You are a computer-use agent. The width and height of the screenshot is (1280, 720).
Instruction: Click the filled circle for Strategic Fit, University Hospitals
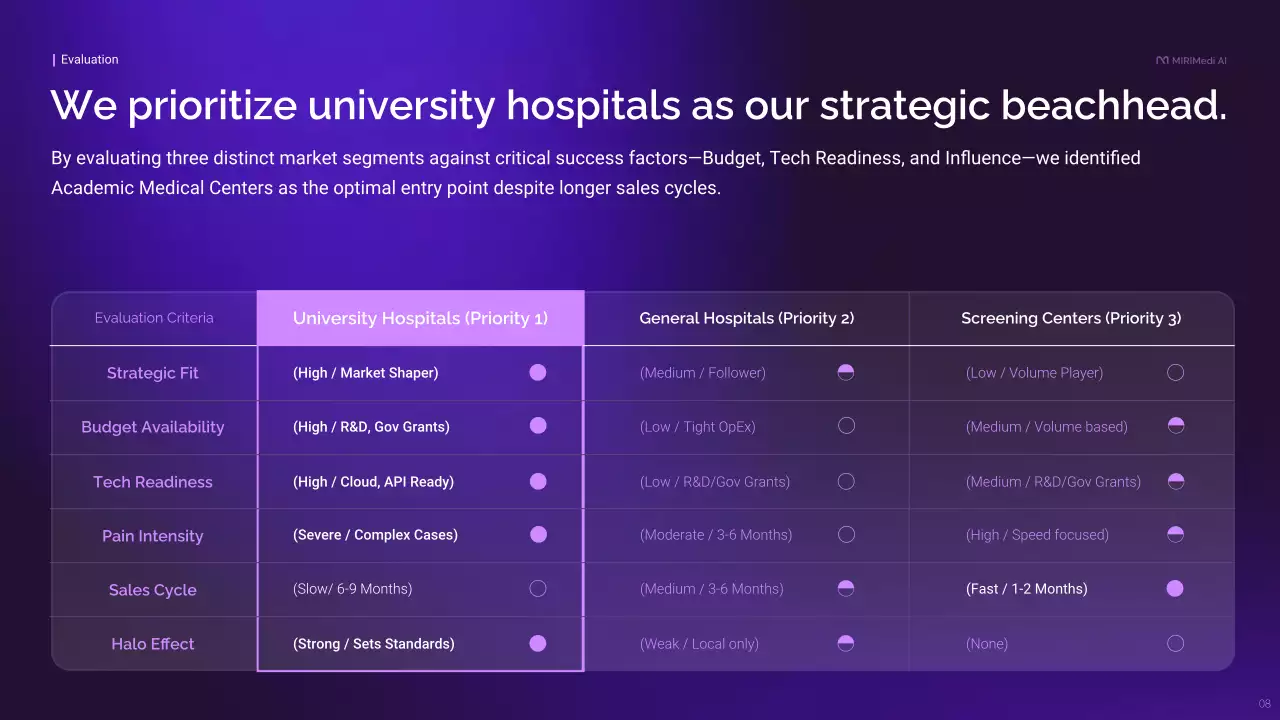[538, 373]
